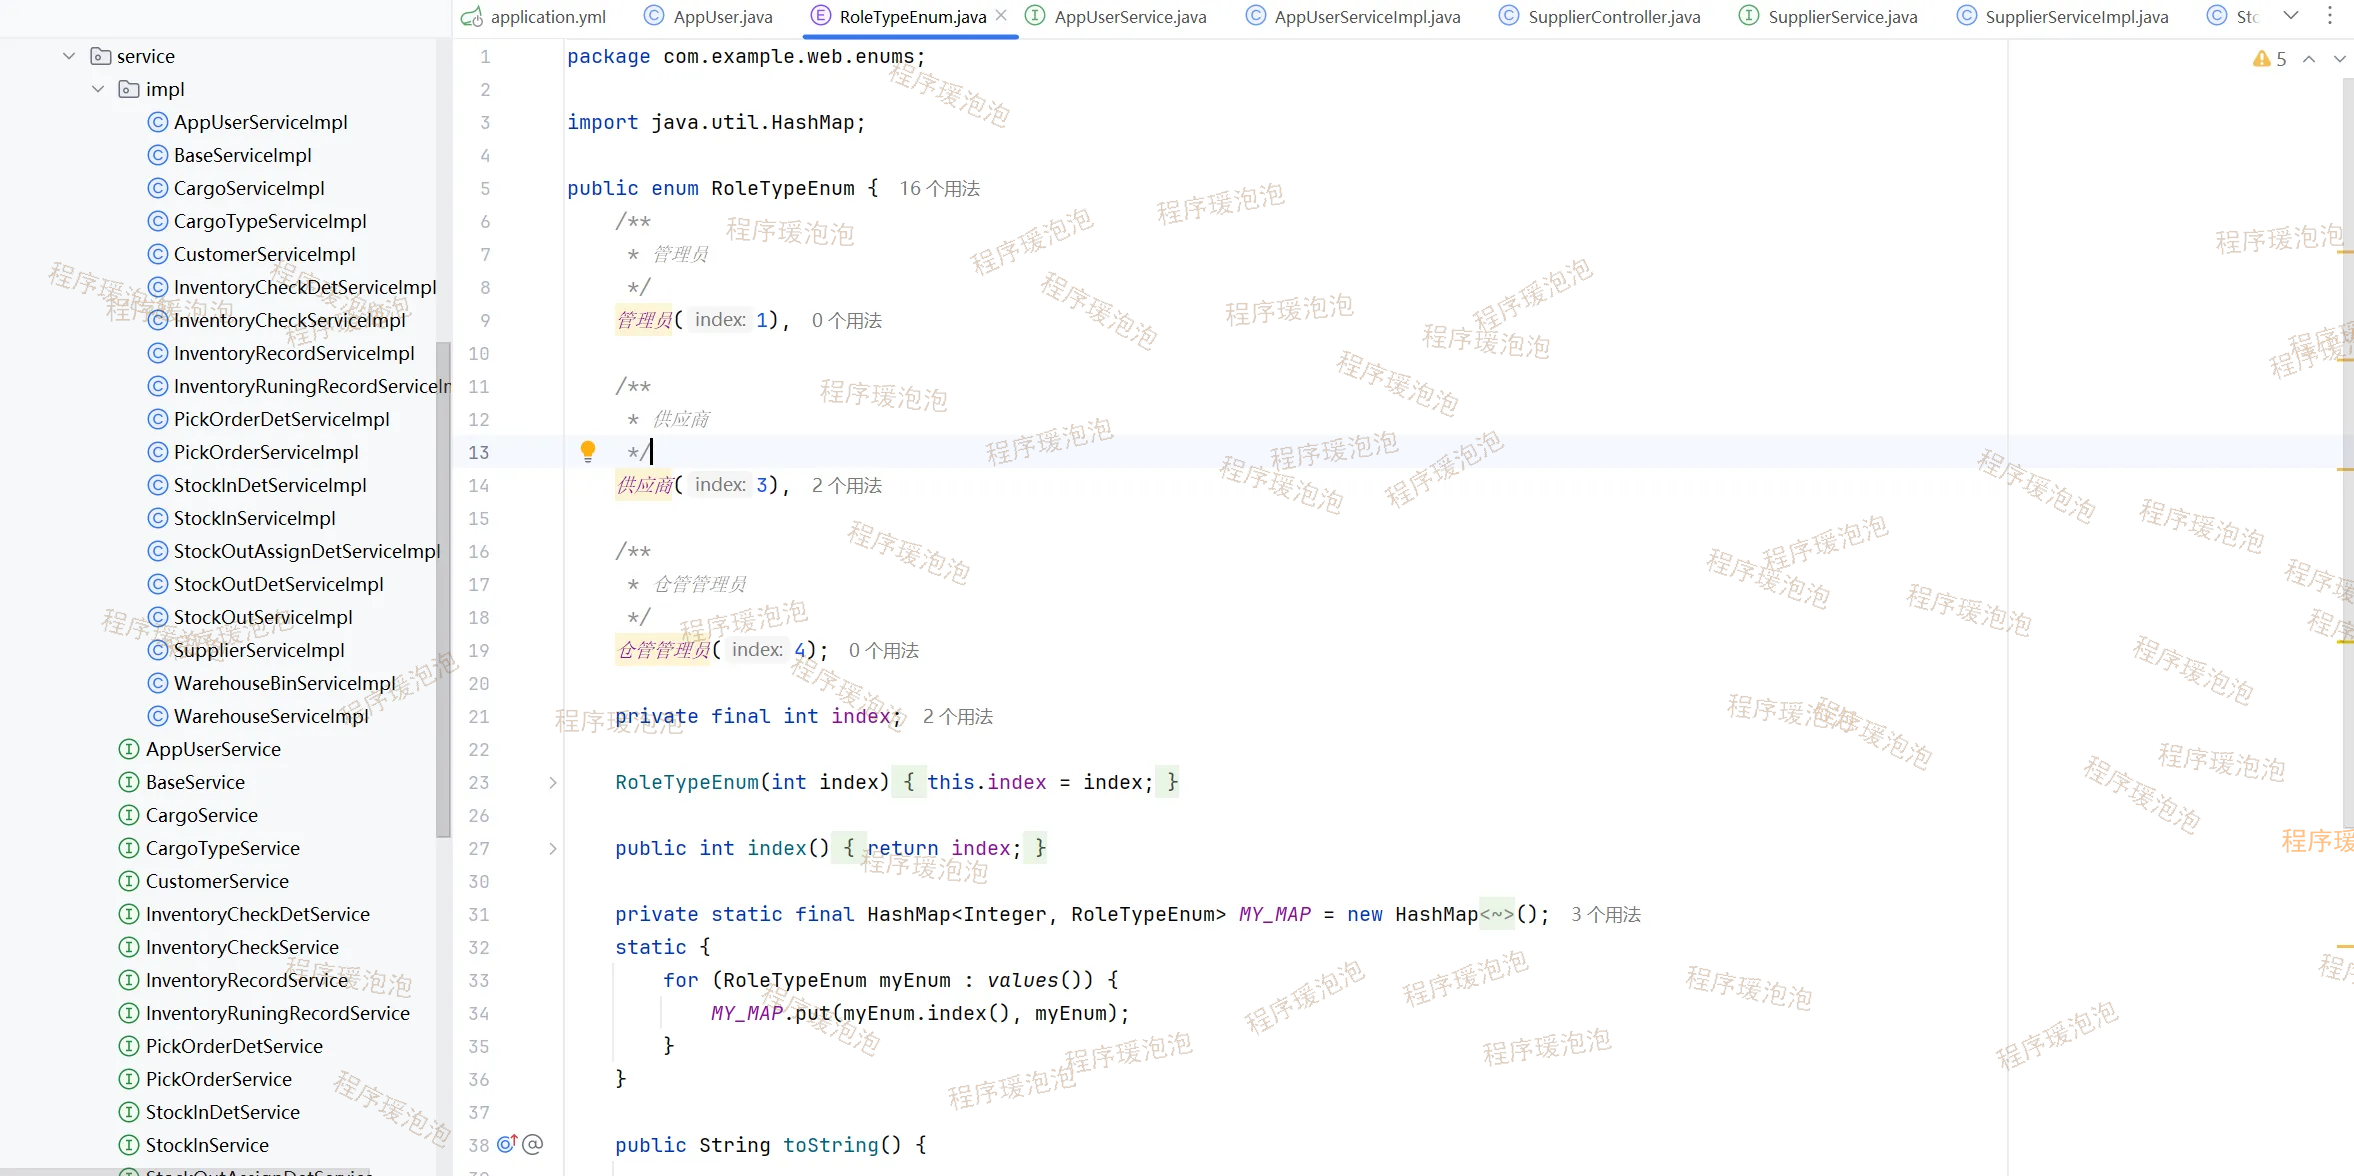Open the SupplierServiceImpl class in the project tree

click(259, 650)
